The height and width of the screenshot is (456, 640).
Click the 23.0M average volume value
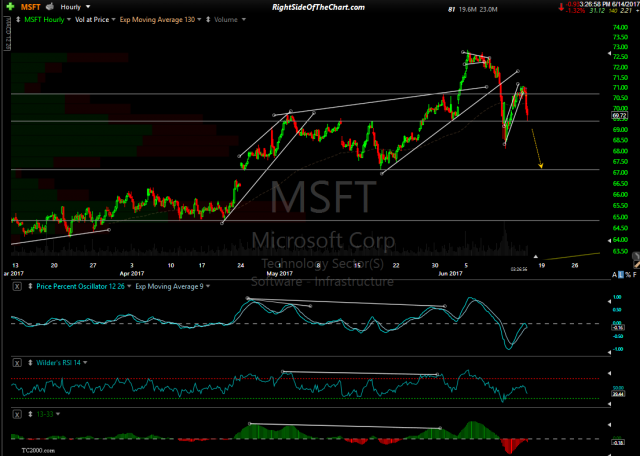pos(488,9)
